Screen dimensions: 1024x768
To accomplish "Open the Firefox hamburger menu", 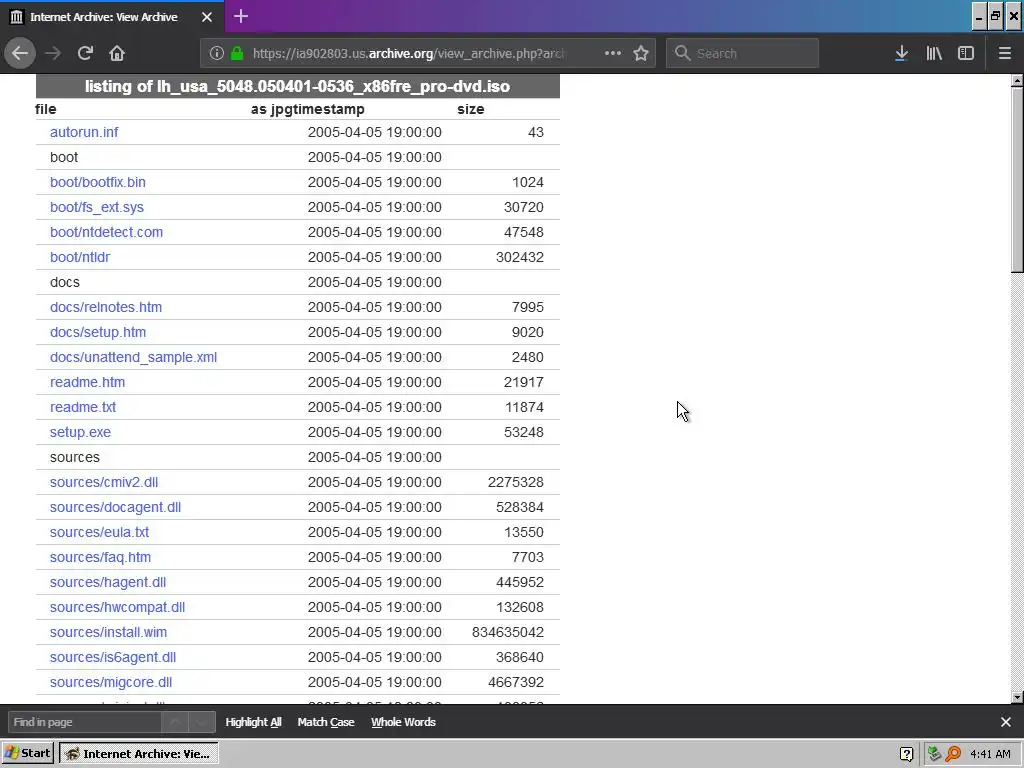I will click(1005, 53).
